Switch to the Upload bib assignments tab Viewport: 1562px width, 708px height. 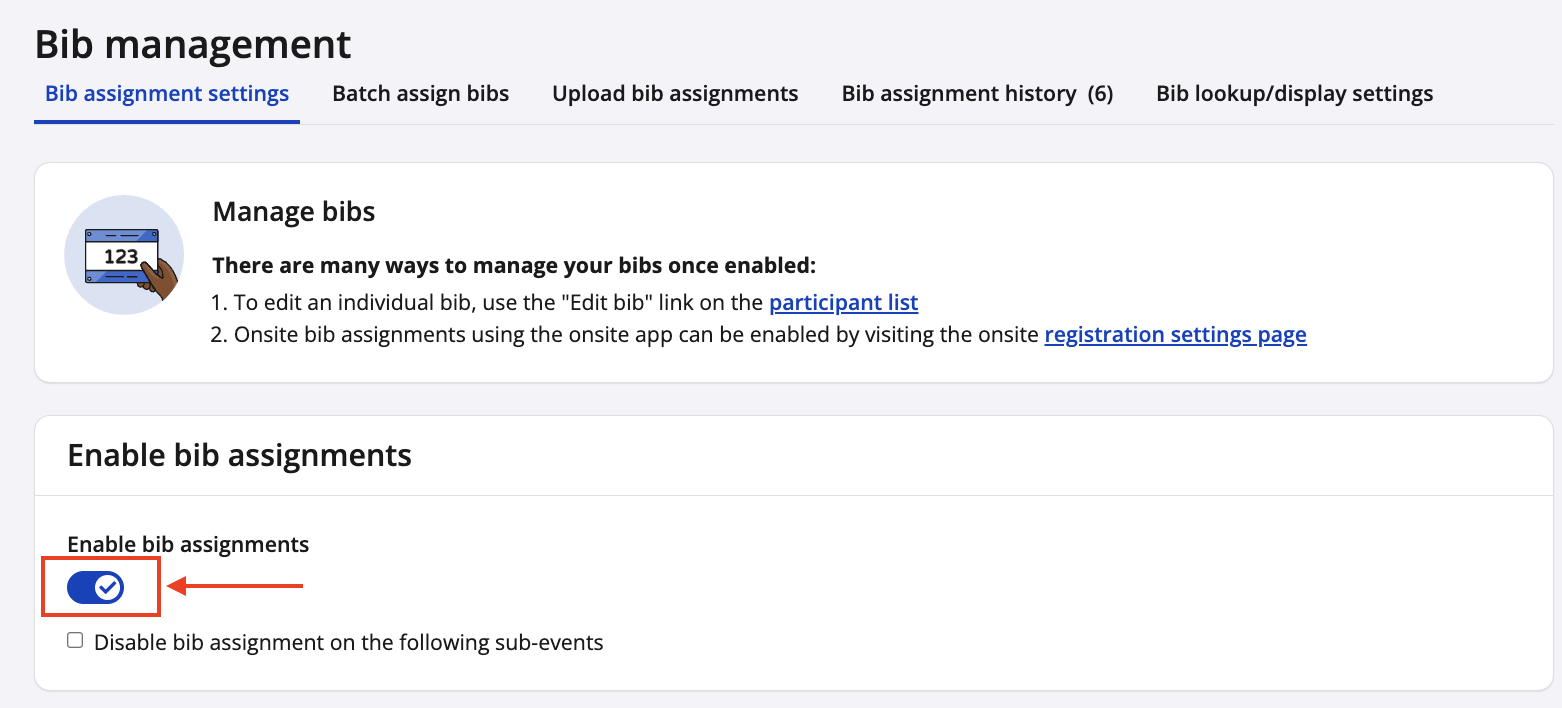click(675, 94)
